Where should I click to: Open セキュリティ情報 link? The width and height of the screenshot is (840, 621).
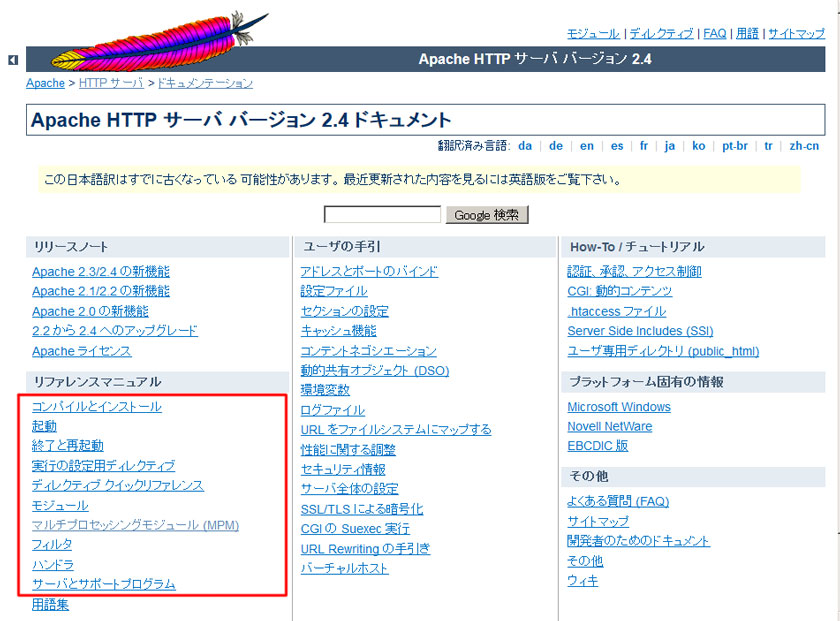[343, 470]
